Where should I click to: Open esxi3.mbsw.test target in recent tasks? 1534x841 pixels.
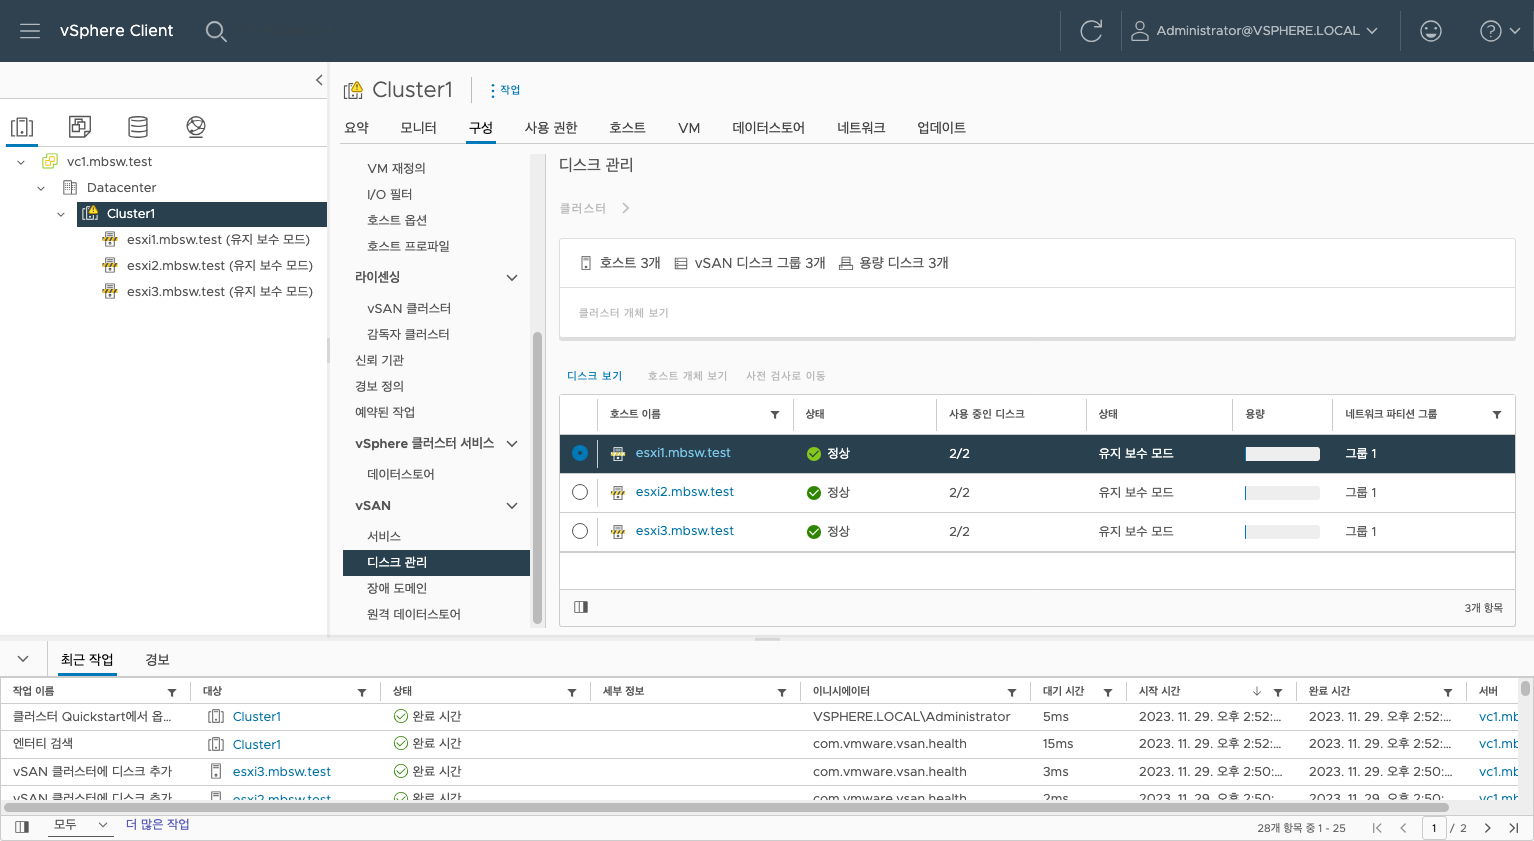point(282,772)
